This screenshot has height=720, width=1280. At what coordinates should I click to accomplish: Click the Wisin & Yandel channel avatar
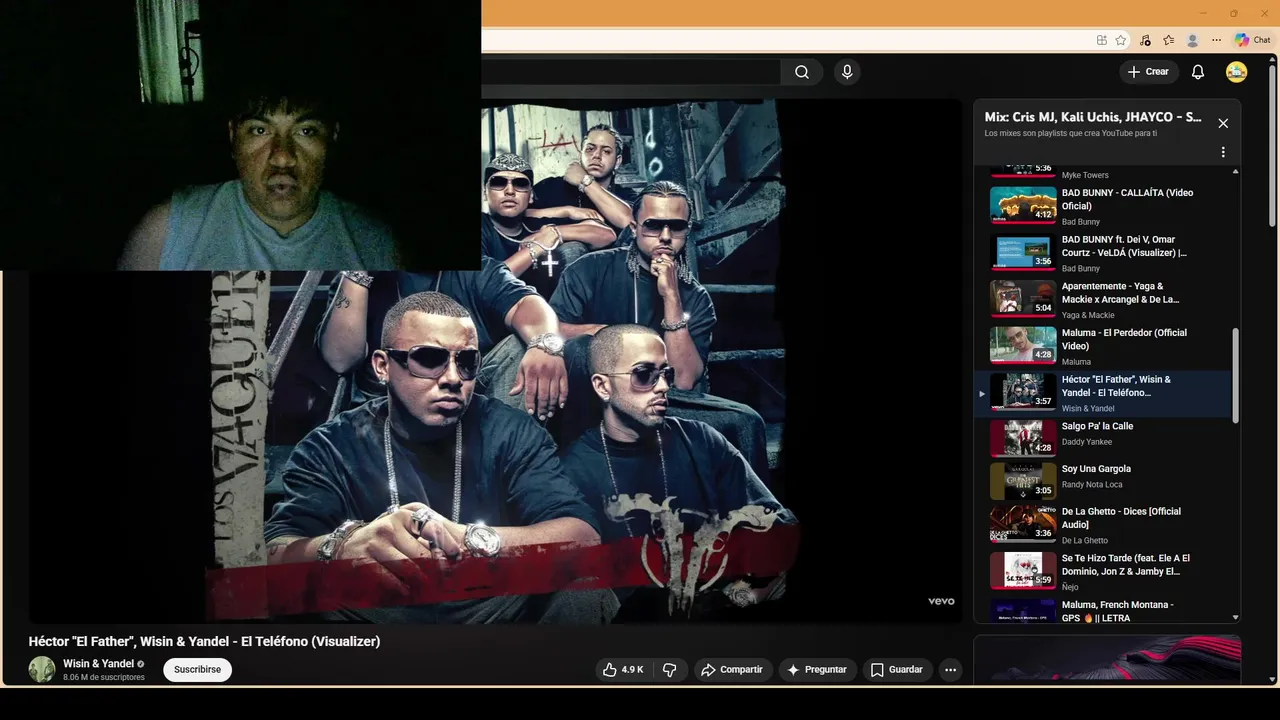tap(42, 670)
